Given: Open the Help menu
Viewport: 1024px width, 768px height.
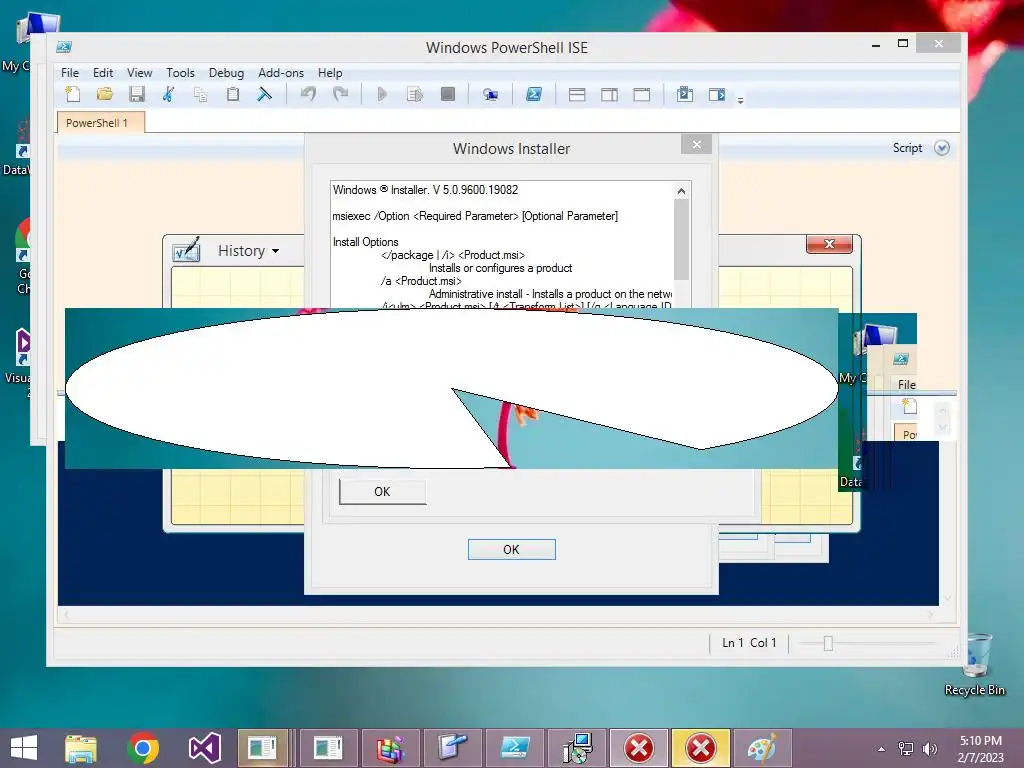Looking at the screenshot, I should click(330, 73).
